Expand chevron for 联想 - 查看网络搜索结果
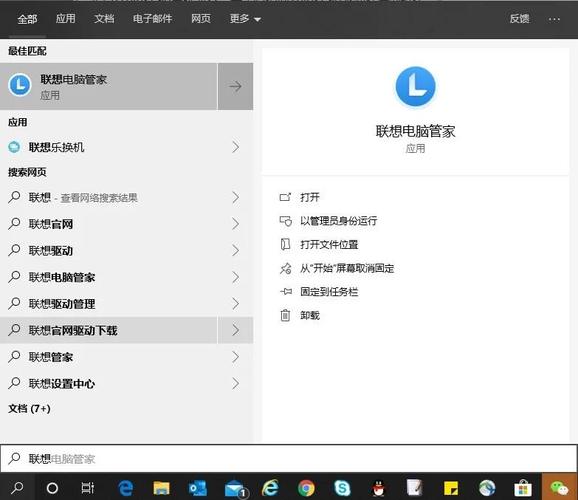The width and height of the screenshot is (578, 500). click(236, 197)
